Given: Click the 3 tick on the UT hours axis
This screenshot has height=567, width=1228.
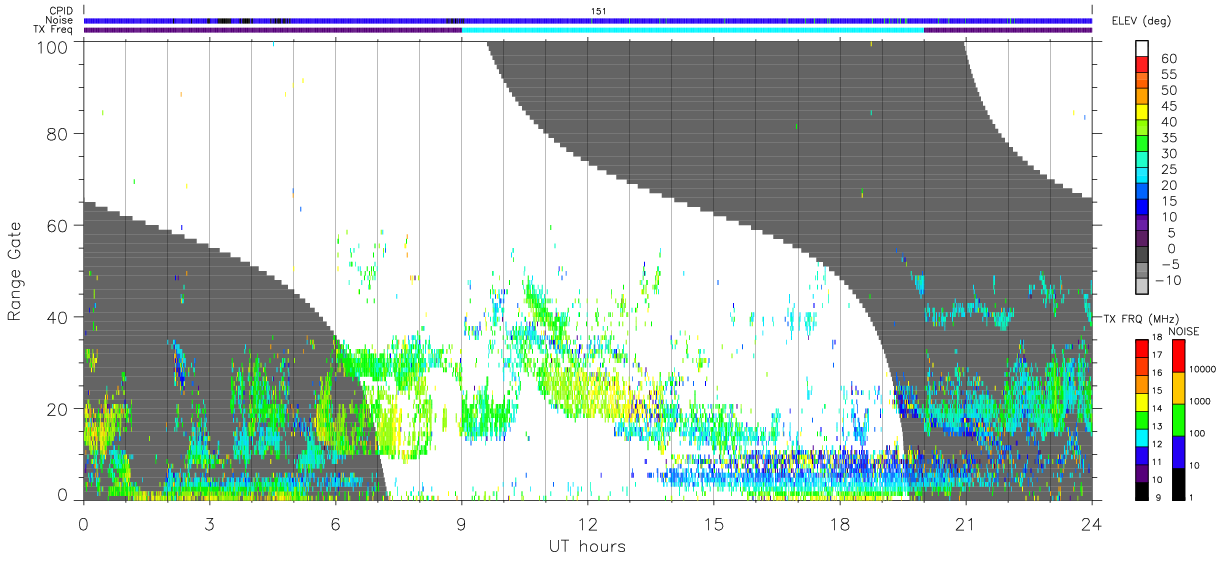Looking at the screenshot, I should coord(209,524).
